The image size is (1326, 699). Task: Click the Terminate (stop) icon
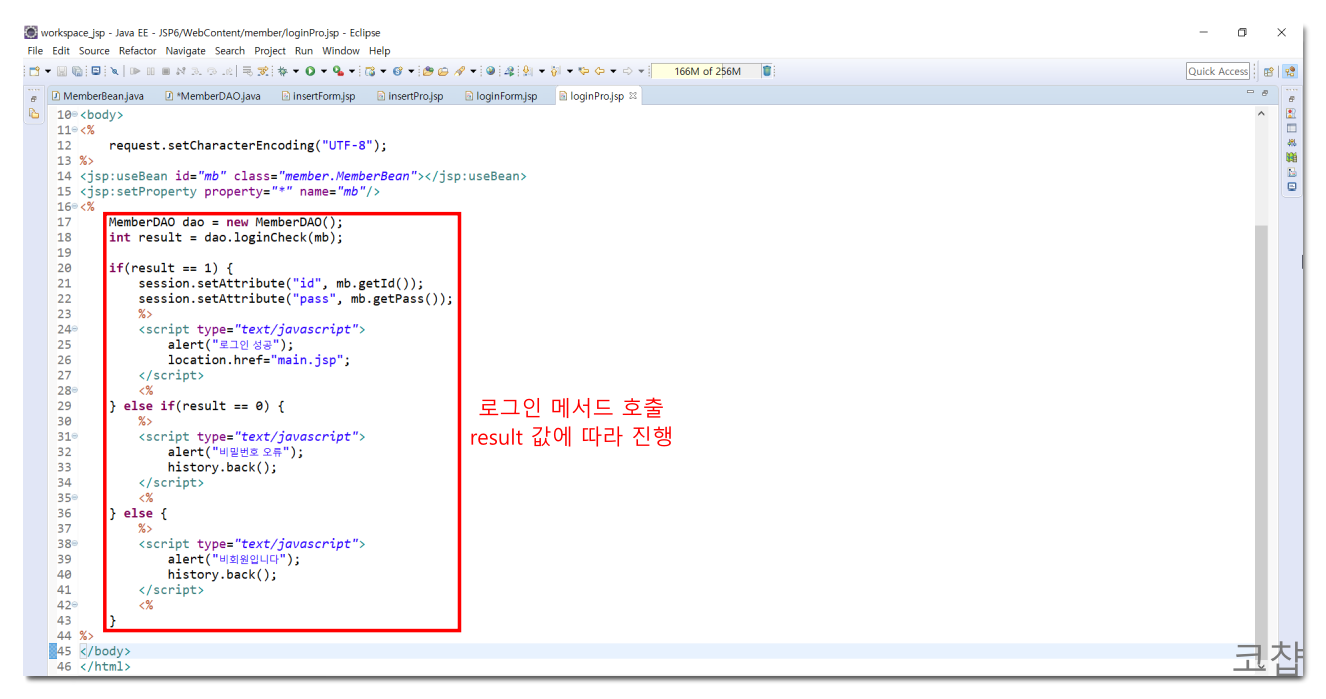(x=166, y=71)
